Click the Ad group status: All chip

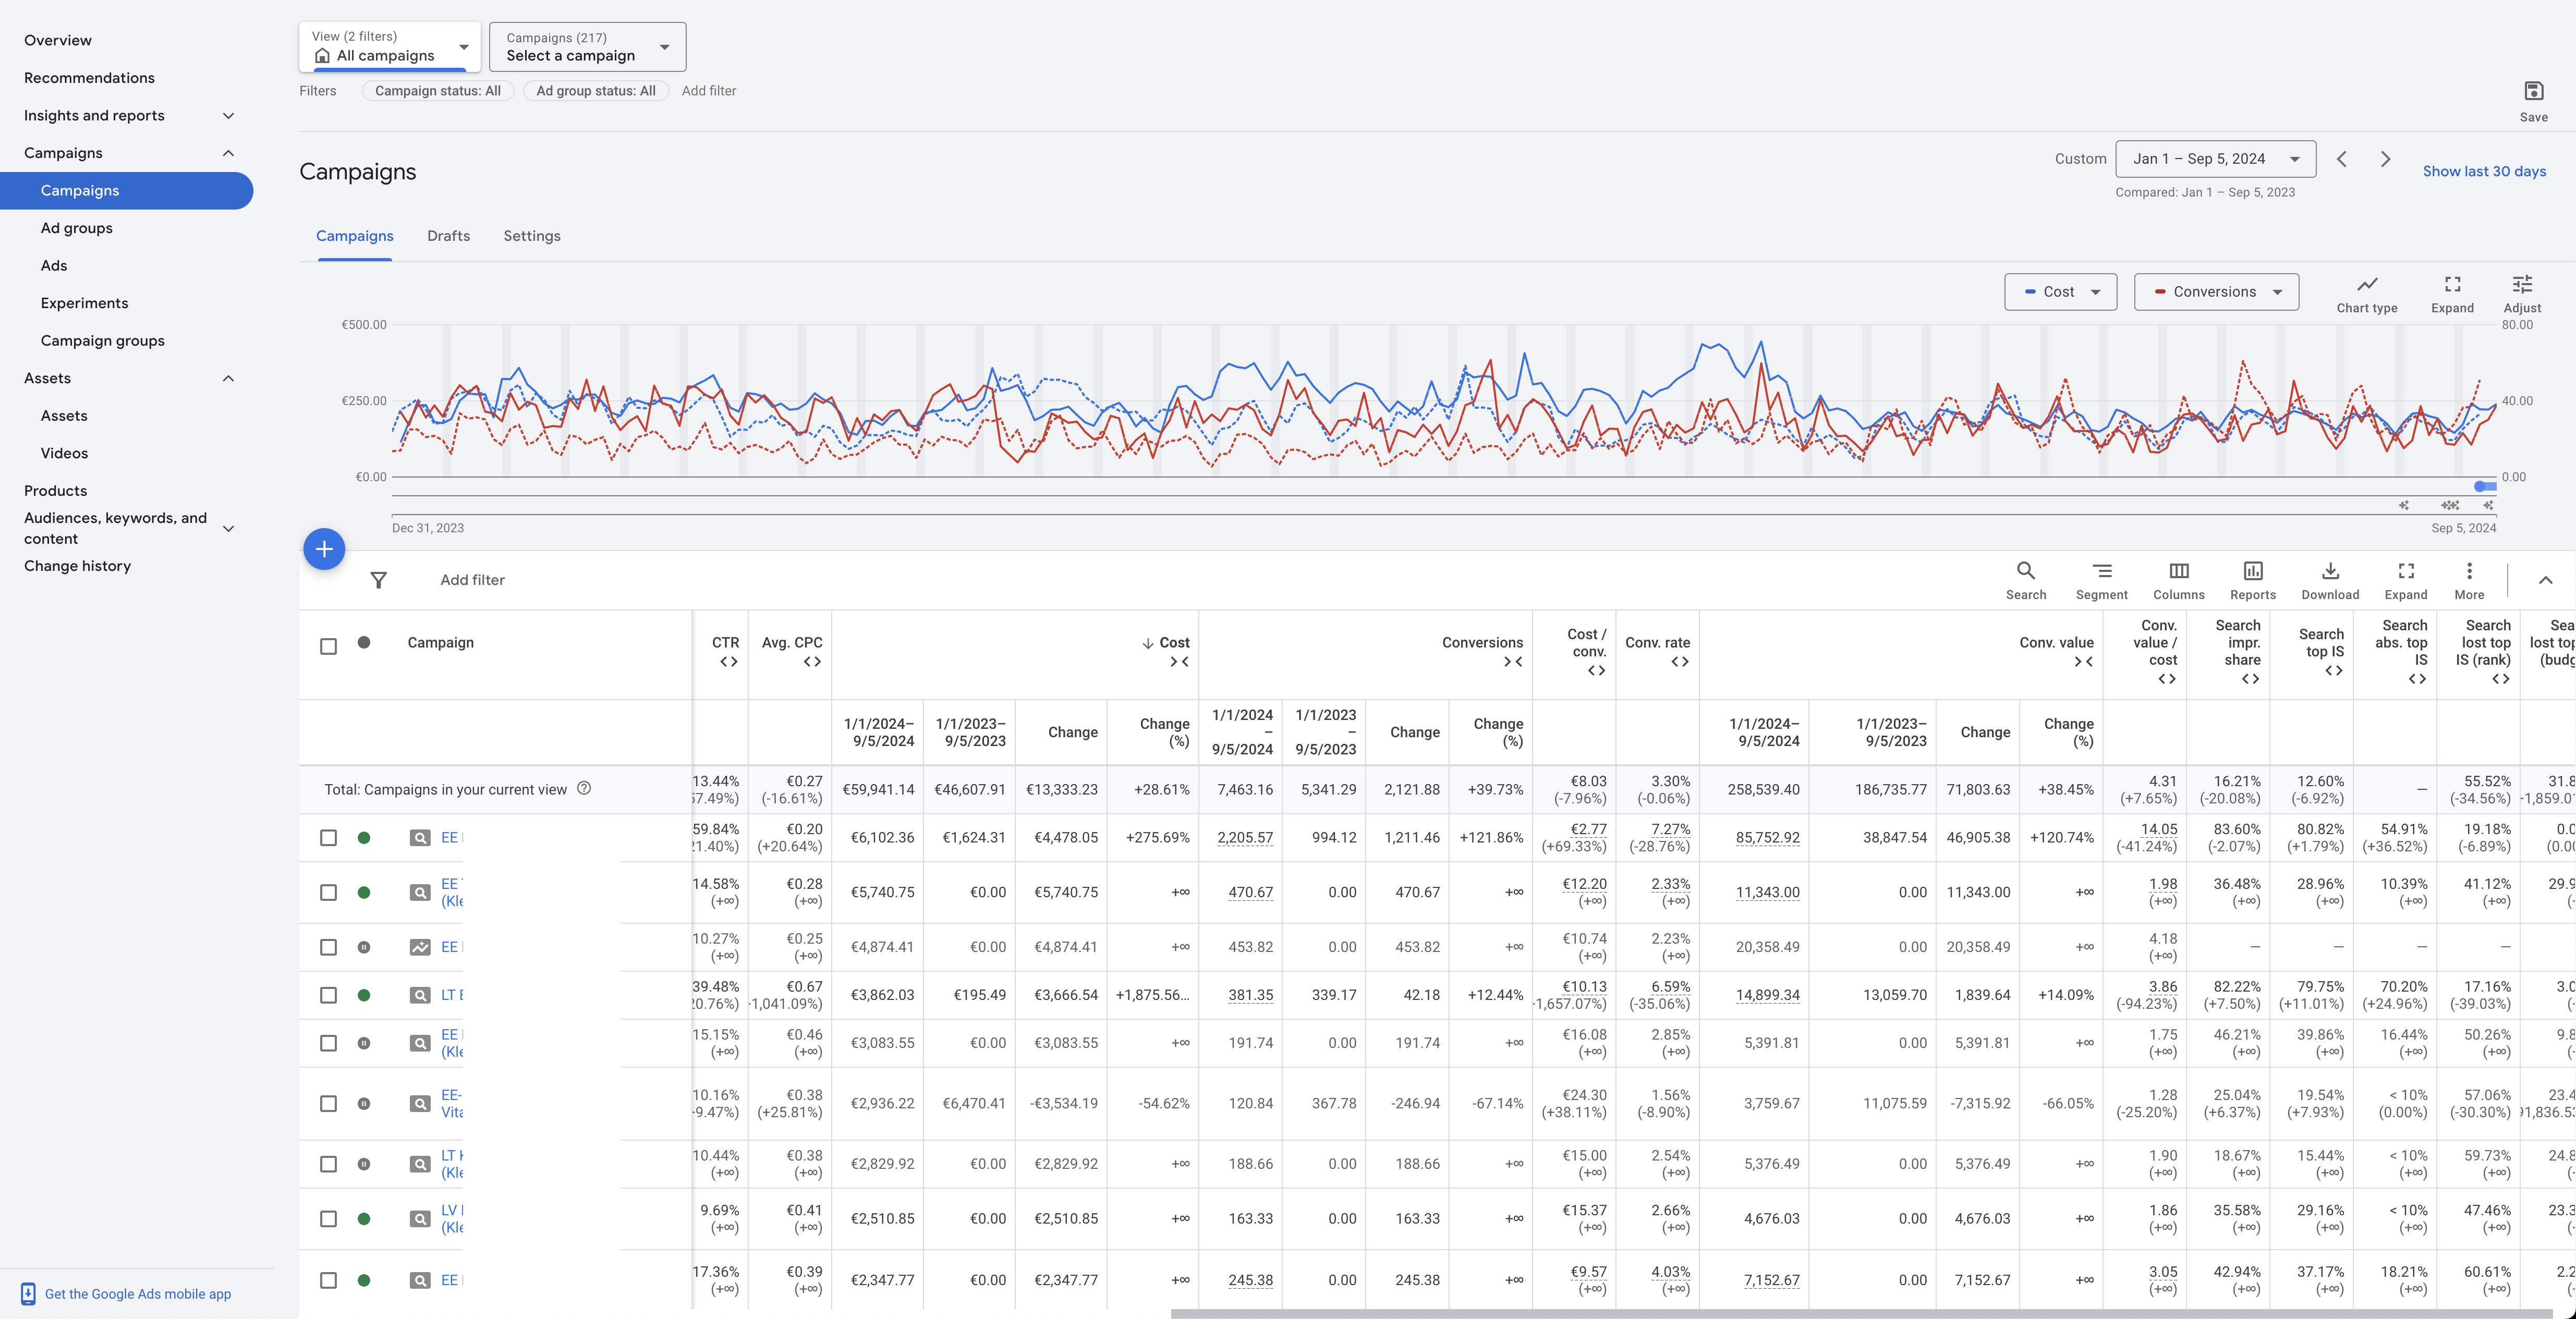[x=595, y=91]
